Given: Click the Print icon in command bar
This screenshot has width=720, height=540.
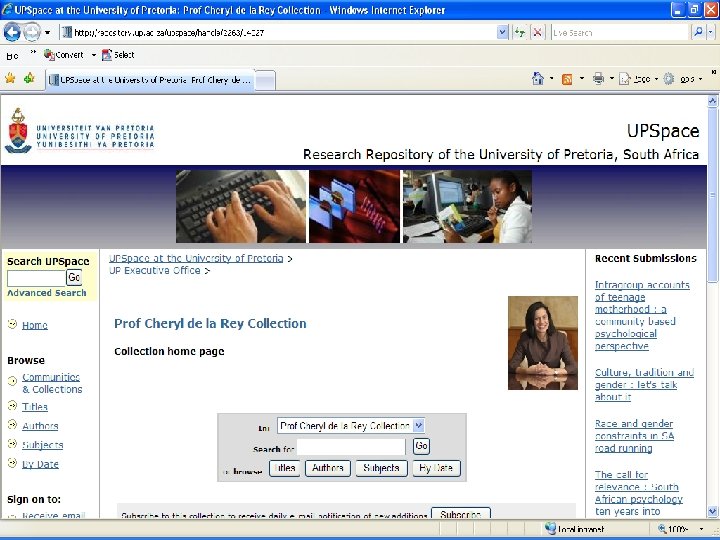Looking at the screenshot, I should coord(598,79).
